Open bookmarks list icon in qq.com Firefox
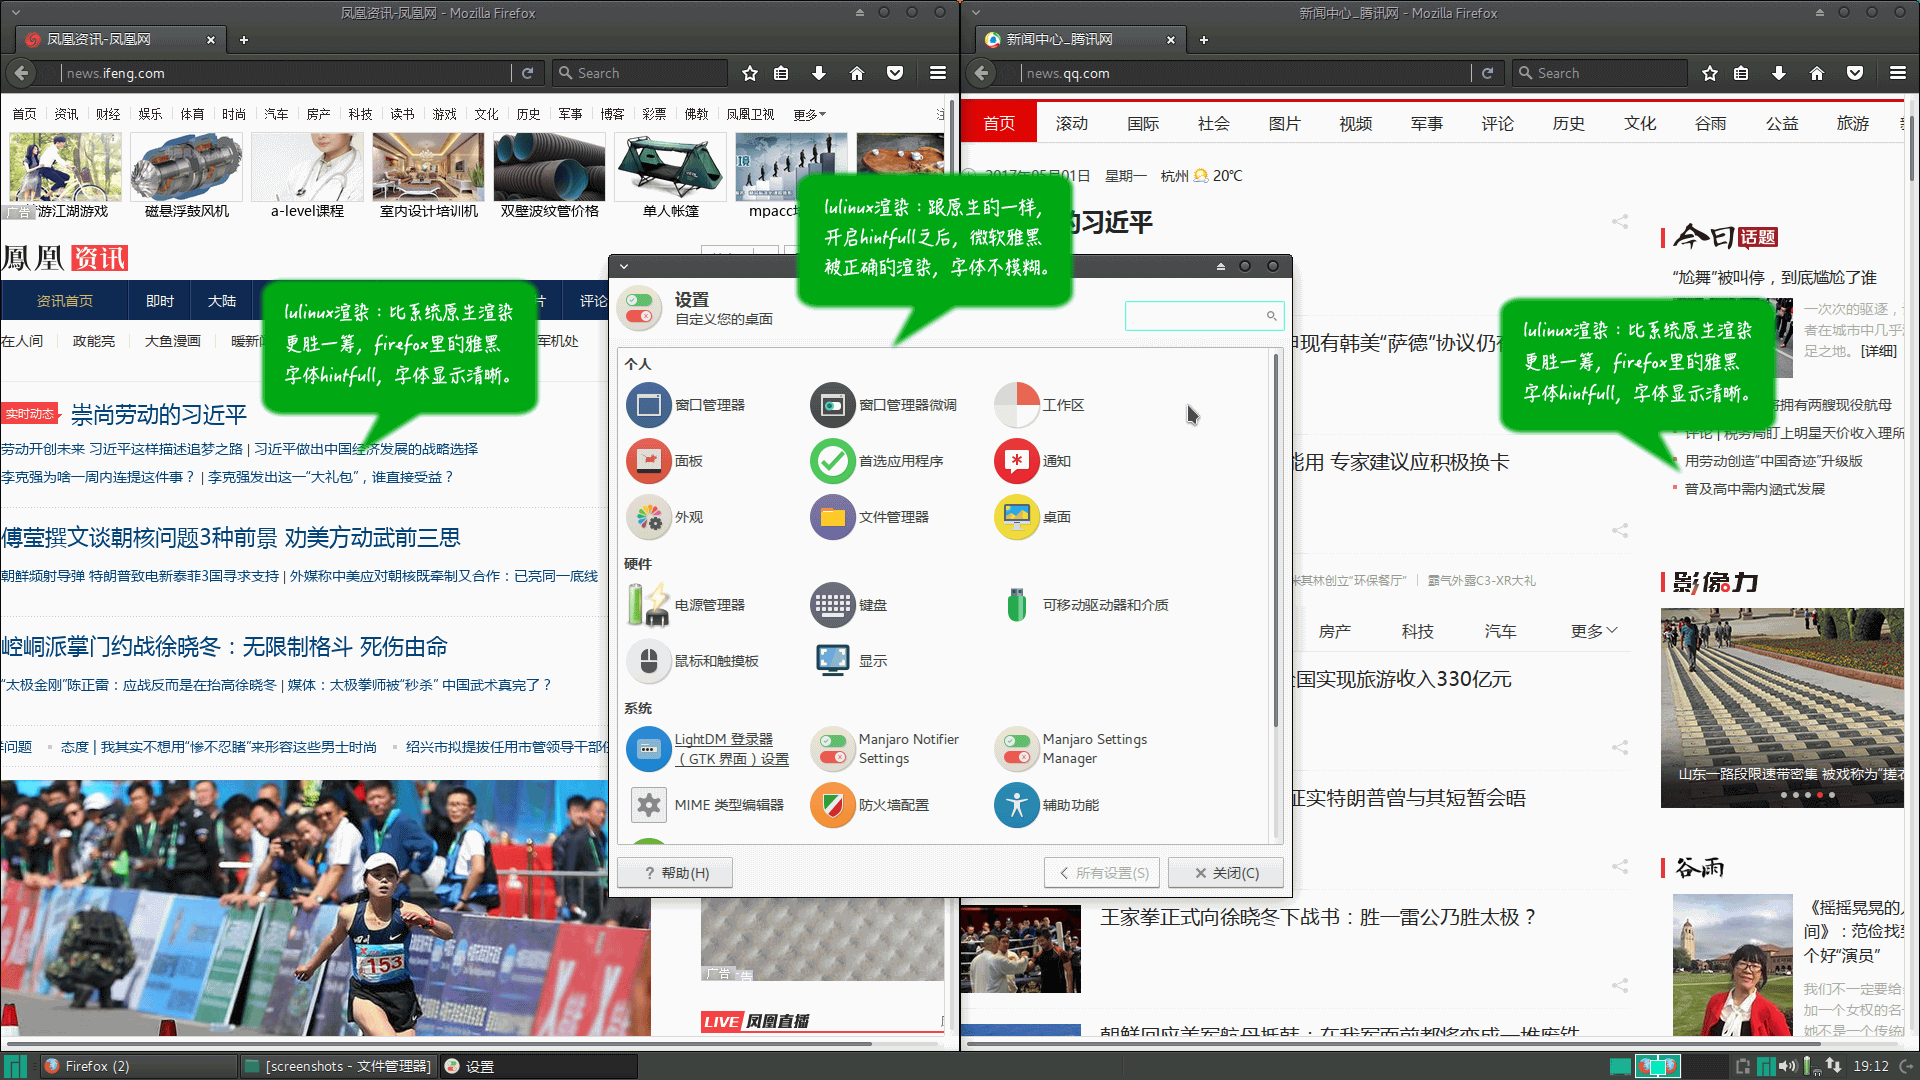The width and height of the screenshot is (1920, 1080). click(x=1741, y=73)
